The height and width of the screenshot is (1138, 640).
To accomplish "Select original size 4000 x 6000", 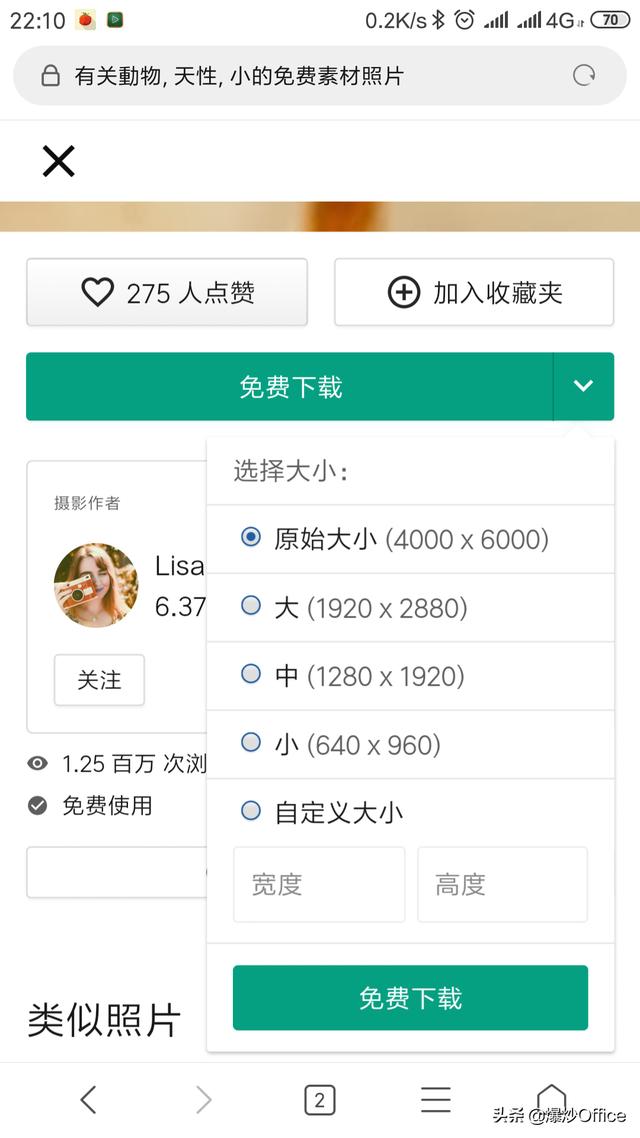I will coord(251,537).
